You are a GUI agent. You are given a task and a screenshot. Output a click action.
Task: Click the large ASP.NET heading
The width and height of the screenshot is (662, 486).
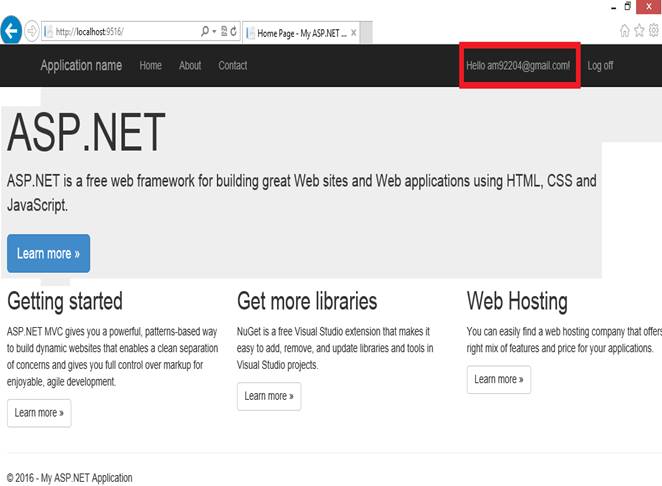86,132
